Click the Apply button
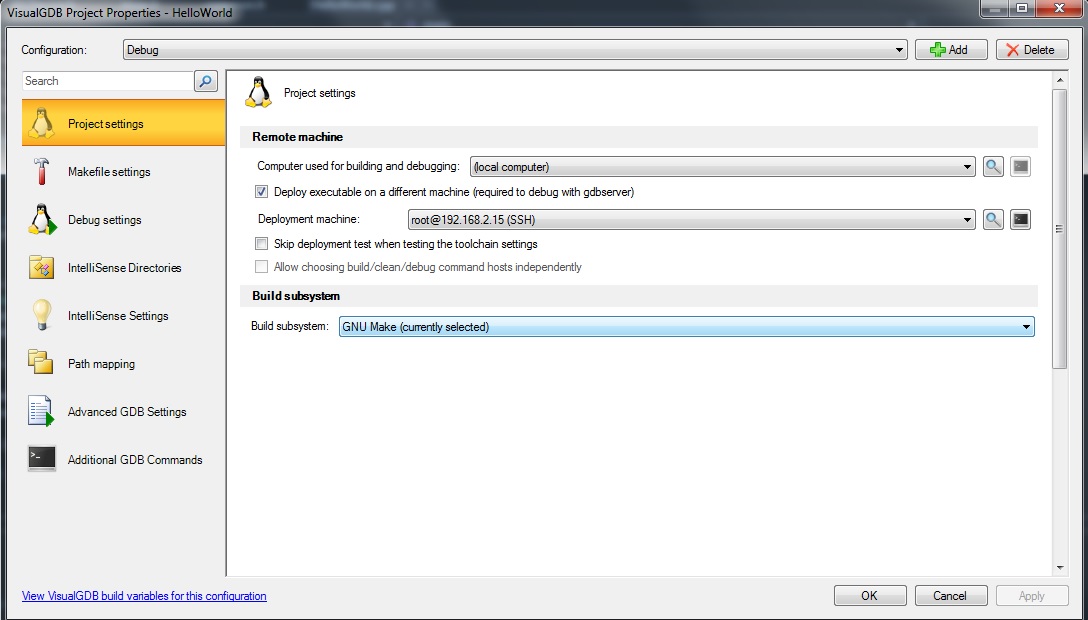This screenshot has height=620, width=1088. tap(1032, 596)
